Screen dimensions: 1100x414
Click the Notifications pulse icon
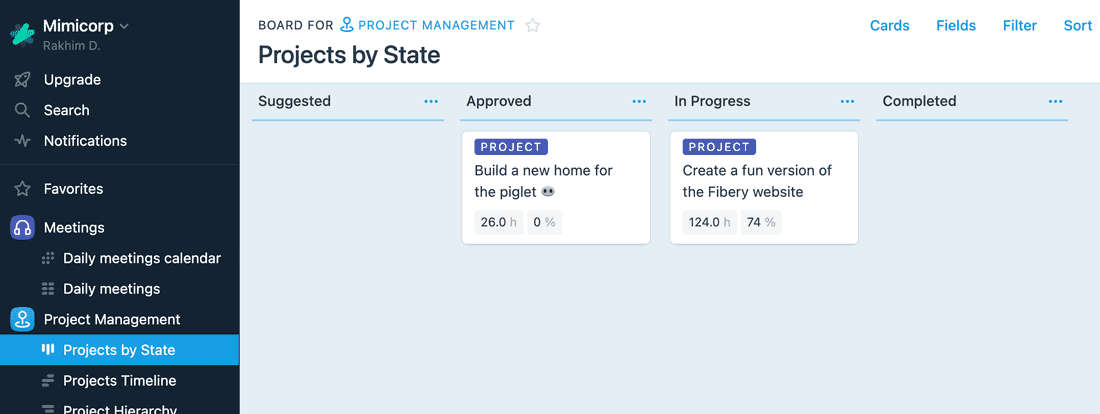click(22, 141)
